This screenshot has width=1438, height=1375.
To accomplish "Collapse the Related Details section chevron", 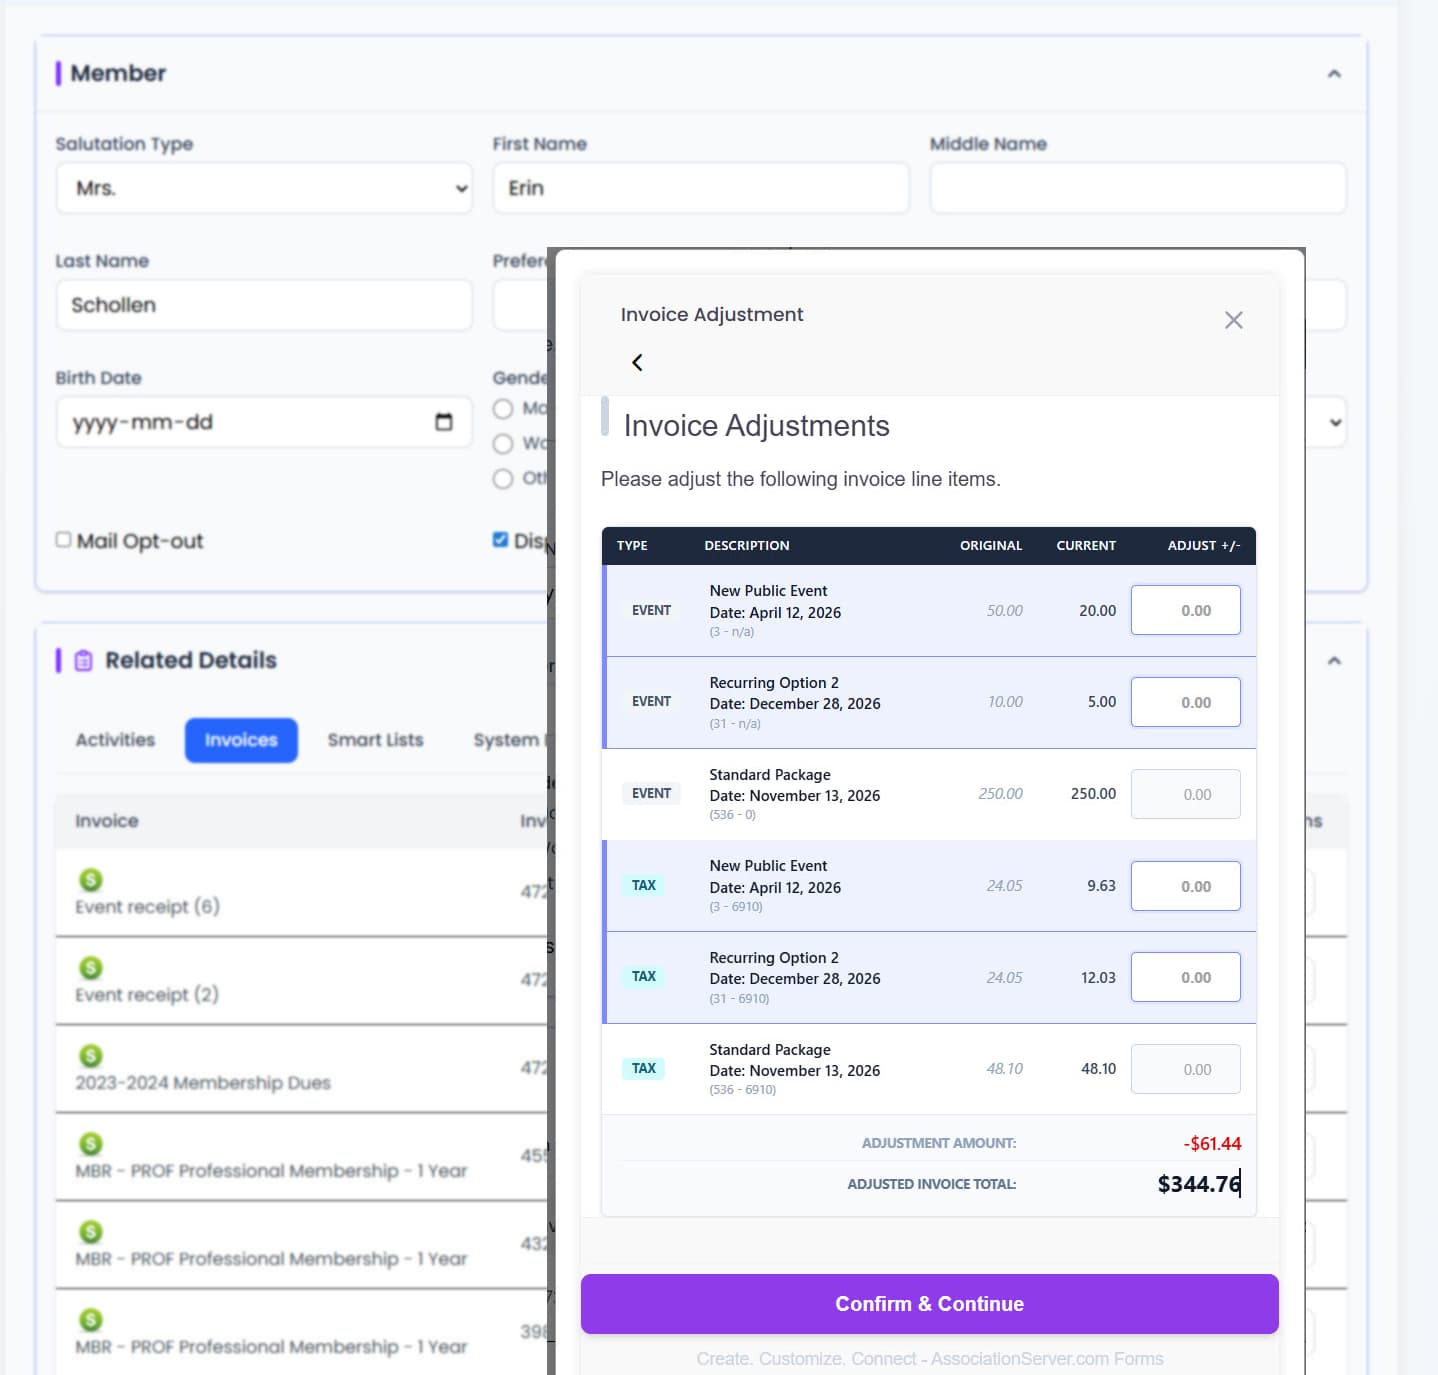I will [1333, 661].
